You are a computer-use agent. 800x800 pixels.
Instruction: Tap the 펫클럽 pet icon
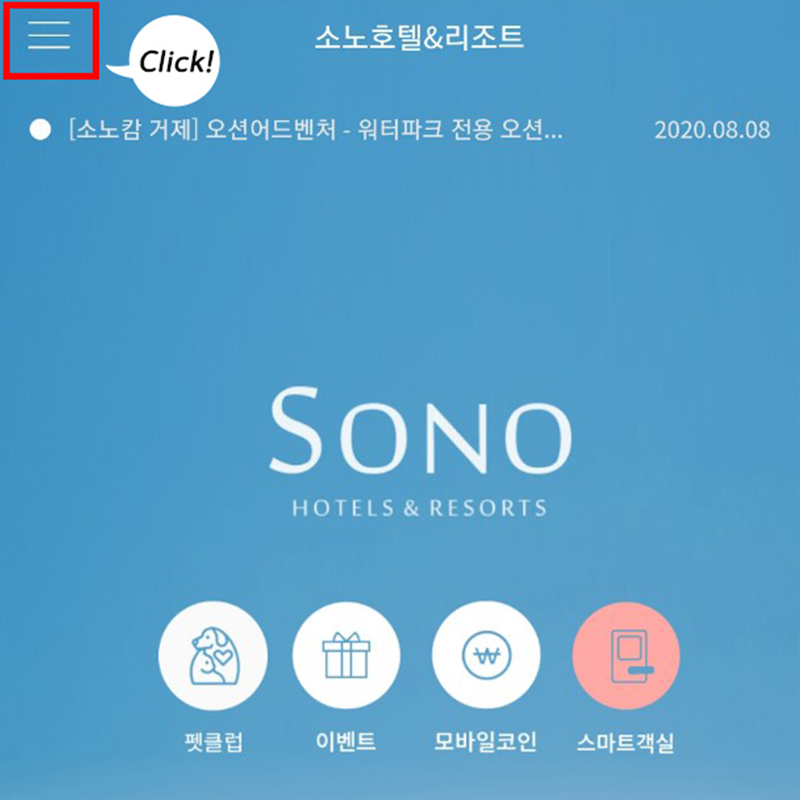(213, 655)
